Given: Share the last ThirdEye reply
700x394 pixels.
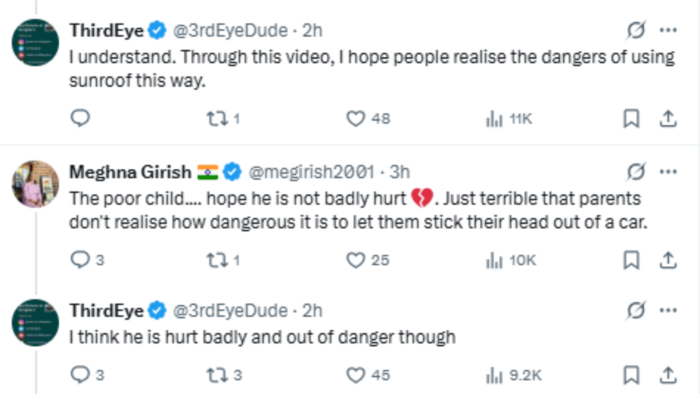Looking at the screenshot, I should click(668, 375).
